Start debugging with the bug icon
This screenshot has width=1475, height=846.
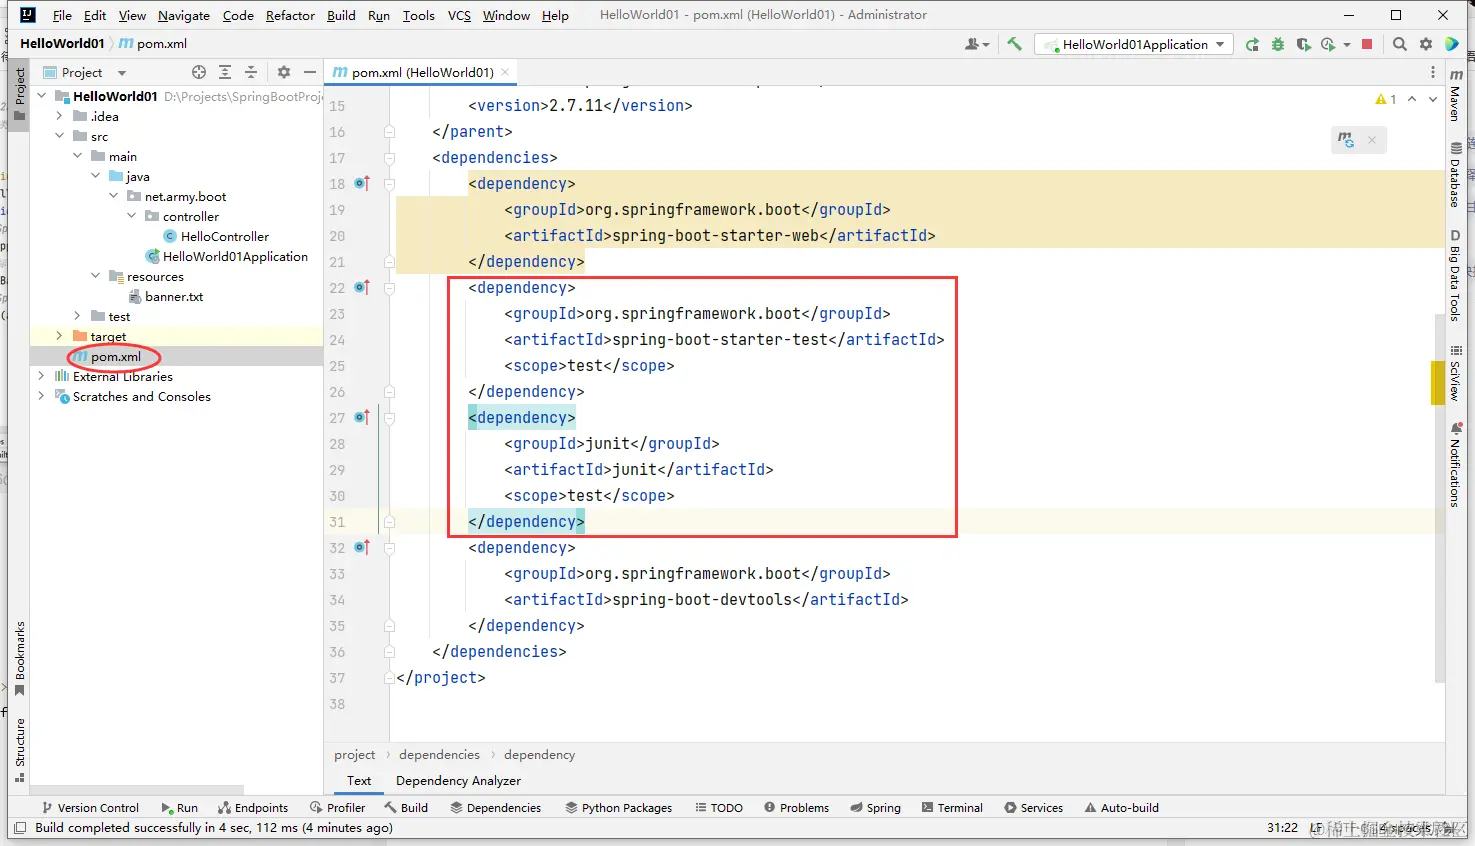(x=1277, y=44)
